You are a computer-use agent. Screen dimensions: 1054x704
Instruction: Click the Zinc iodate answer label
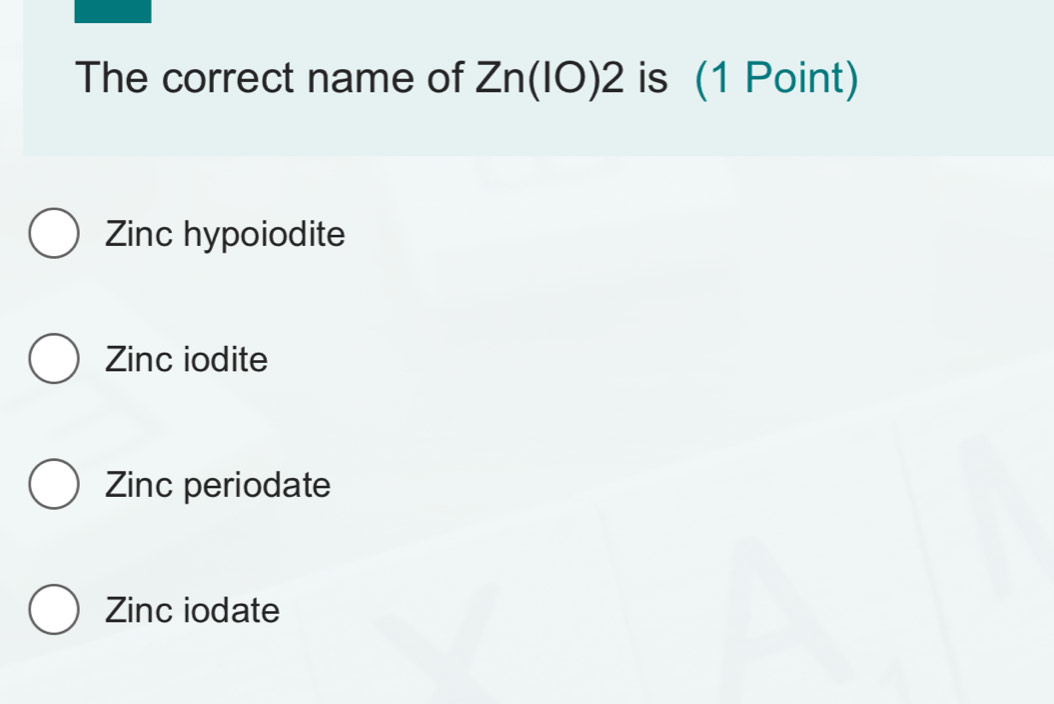tap(192, 611)
